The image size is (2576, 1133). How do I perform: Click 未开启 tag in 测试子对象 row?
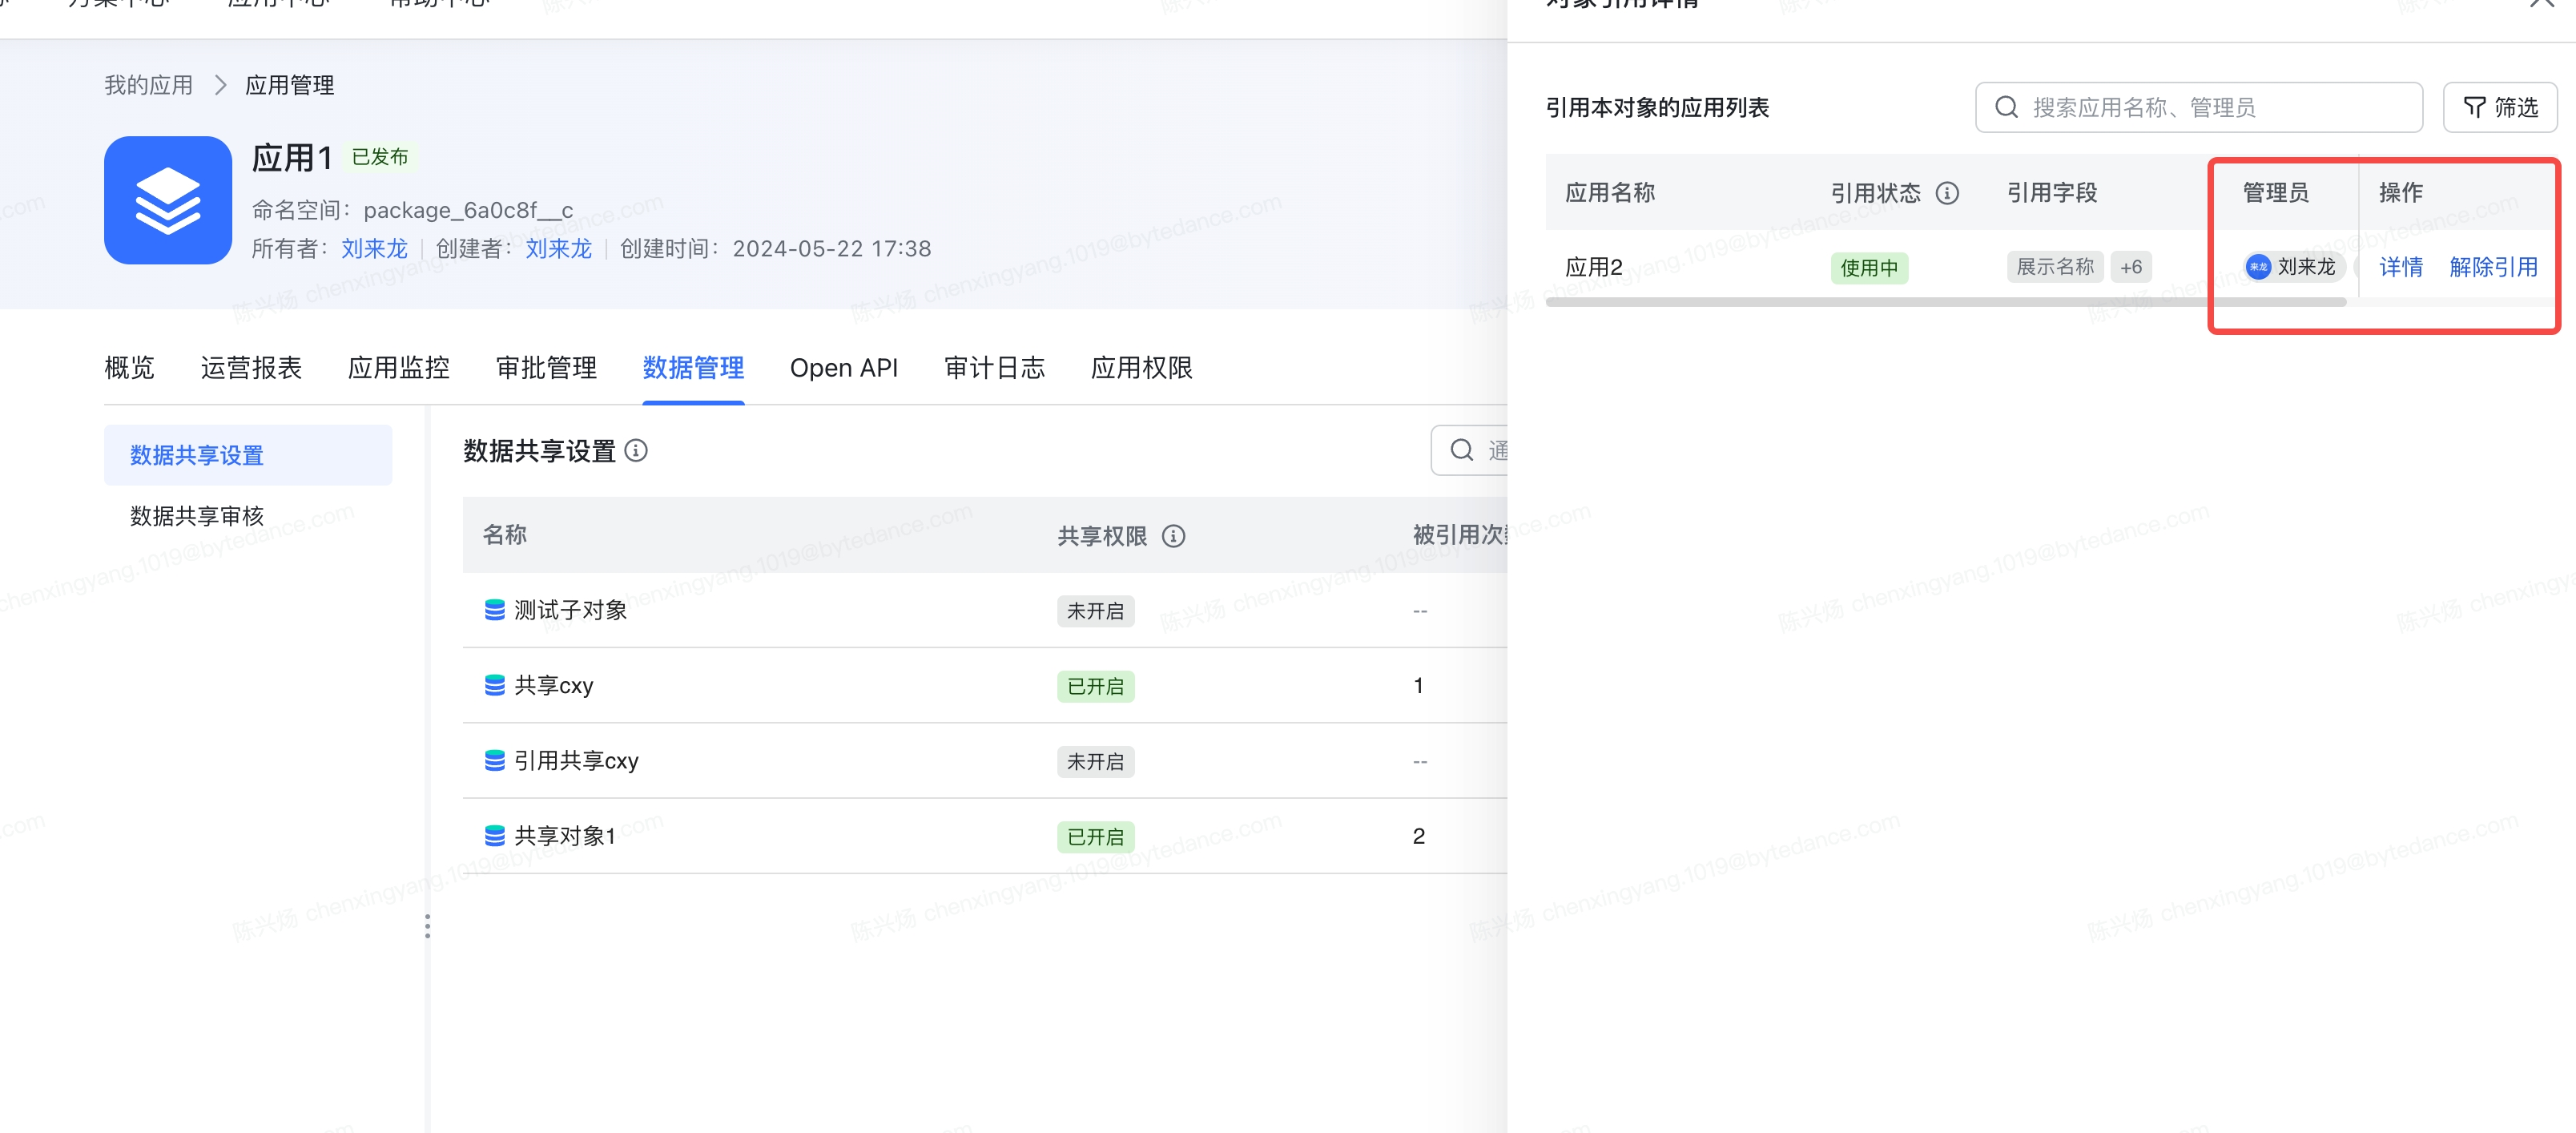tap(1095, 611)
